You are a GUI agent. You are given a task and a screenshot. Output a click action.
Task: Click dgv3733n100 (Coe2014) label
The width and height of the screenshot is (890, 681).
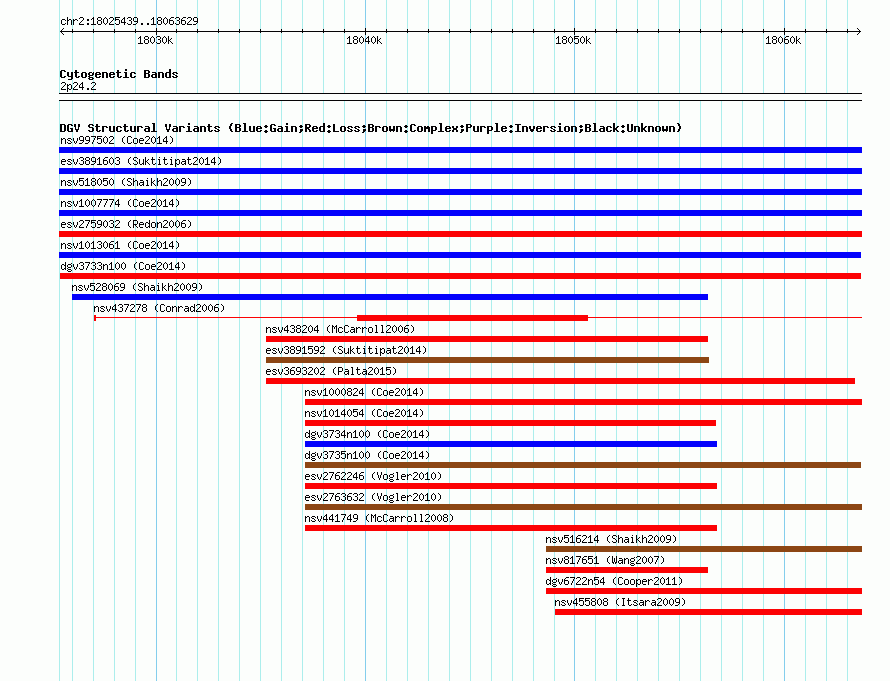pyautogui.click(x=123, y=266)
